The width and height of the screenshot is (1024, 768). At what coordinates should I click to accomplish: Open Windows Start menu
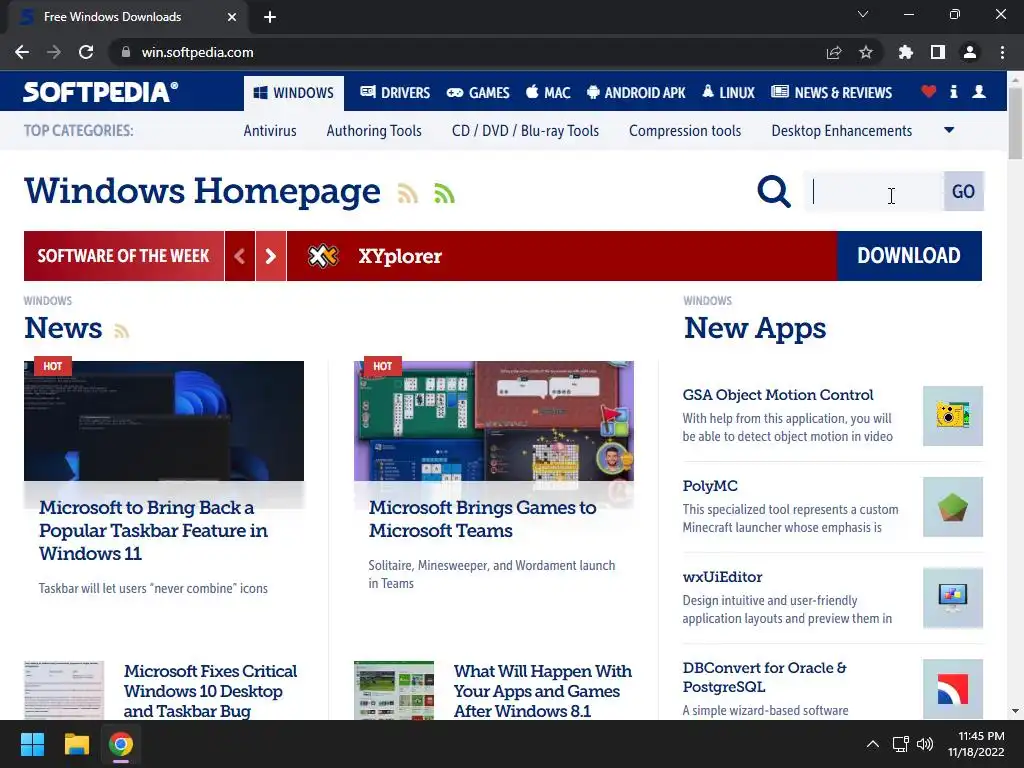click(x=32, y=744)
